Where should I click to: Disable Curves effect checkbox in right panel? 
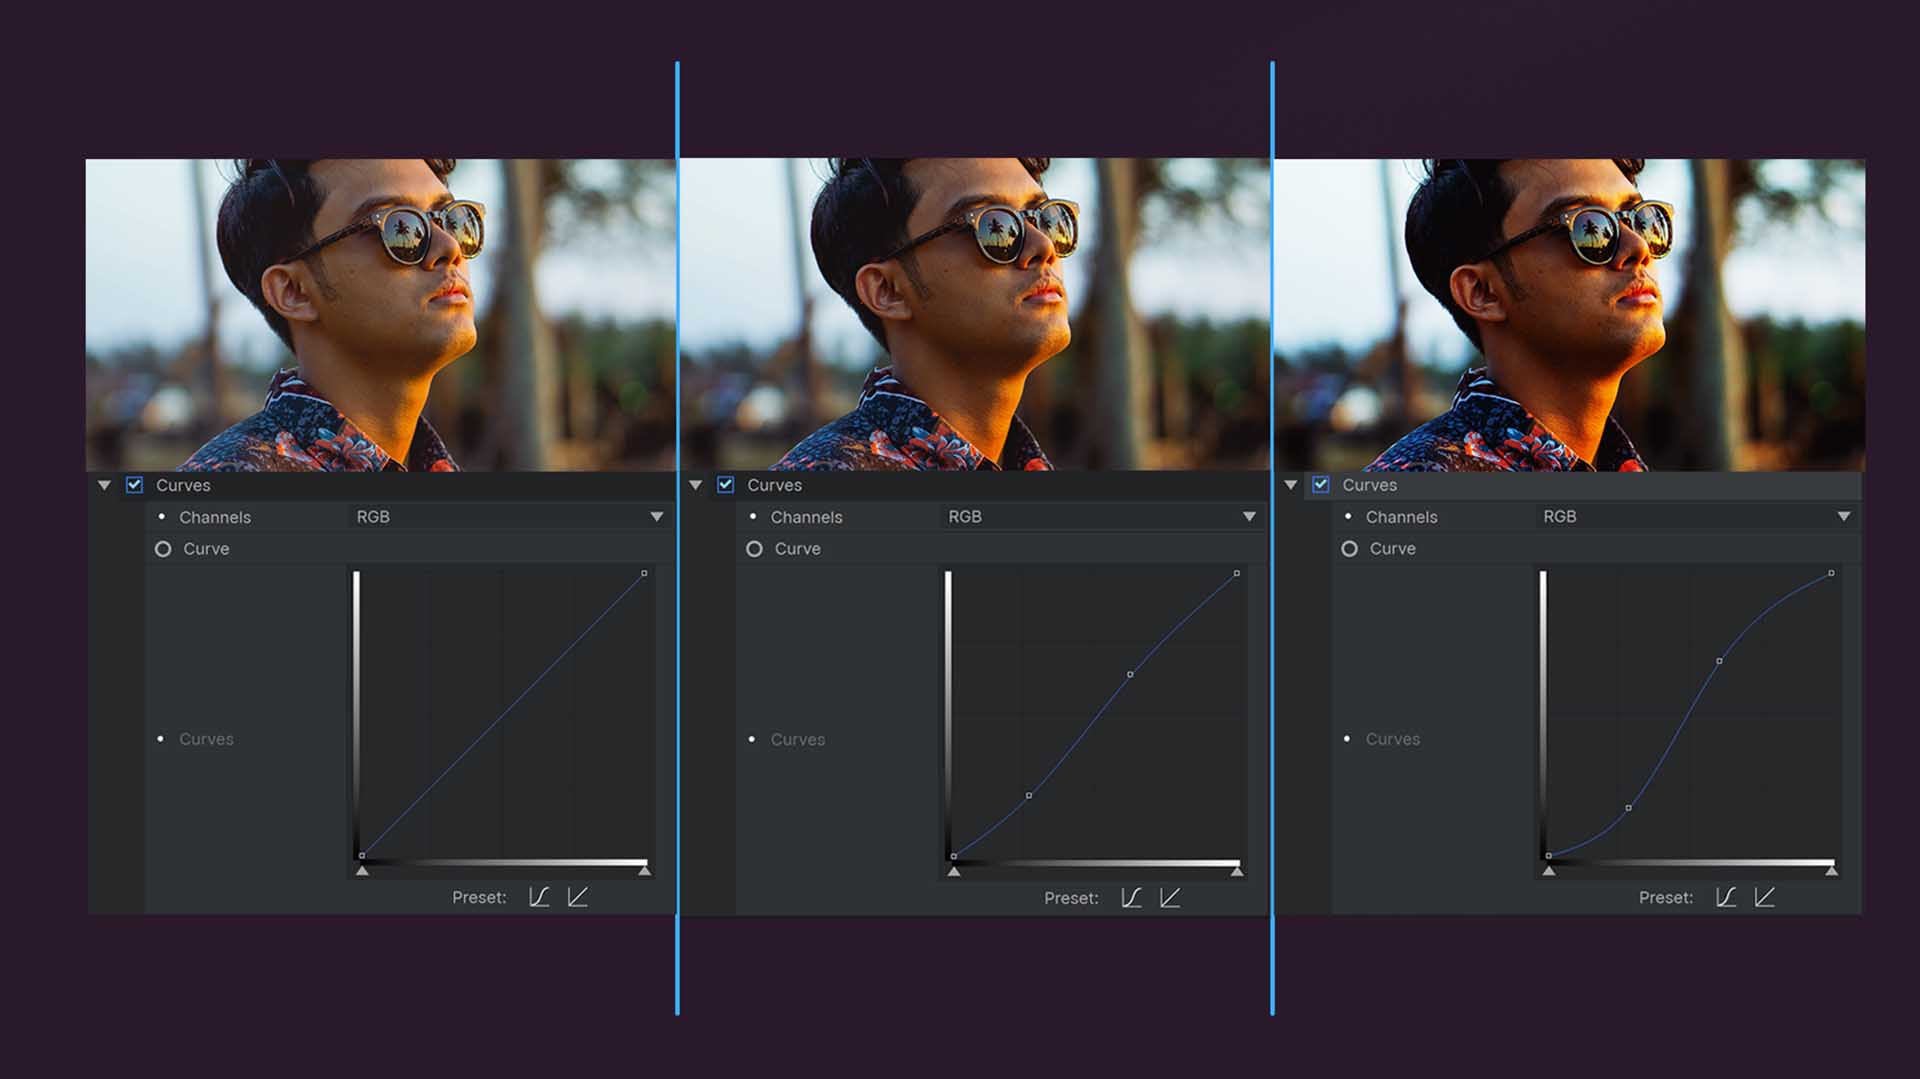1321,485
